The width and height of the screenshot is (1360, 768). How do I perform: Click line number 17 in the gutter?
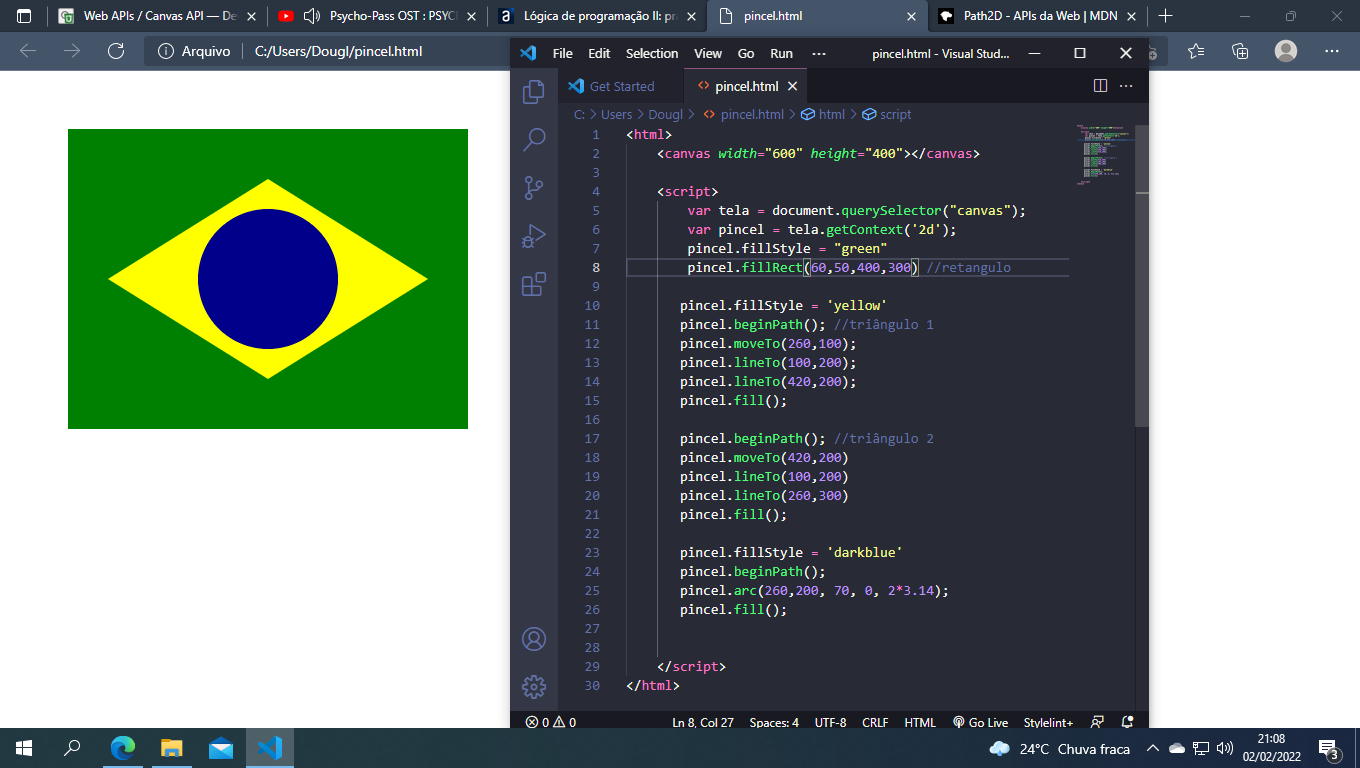coord(593,438)
